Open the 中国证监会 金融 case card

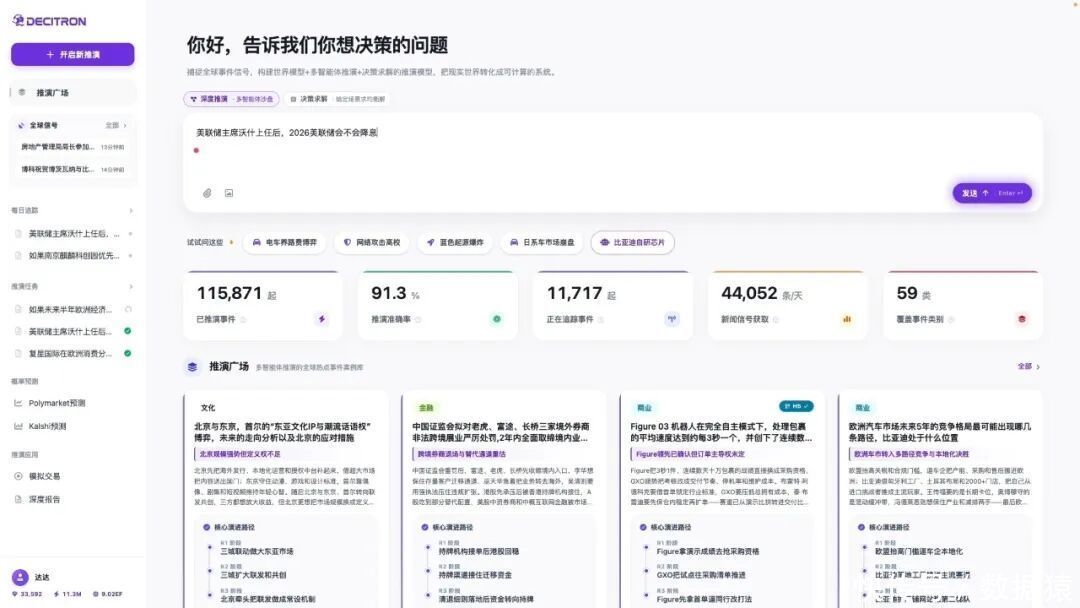tap(503, 500)
